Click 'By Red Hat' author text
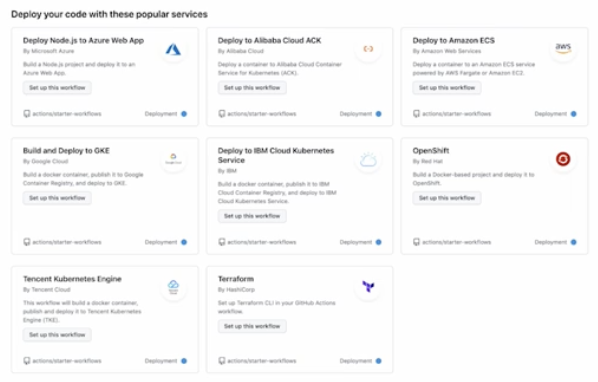The width and height of the screenshot is (598, 382). point(428,161)
